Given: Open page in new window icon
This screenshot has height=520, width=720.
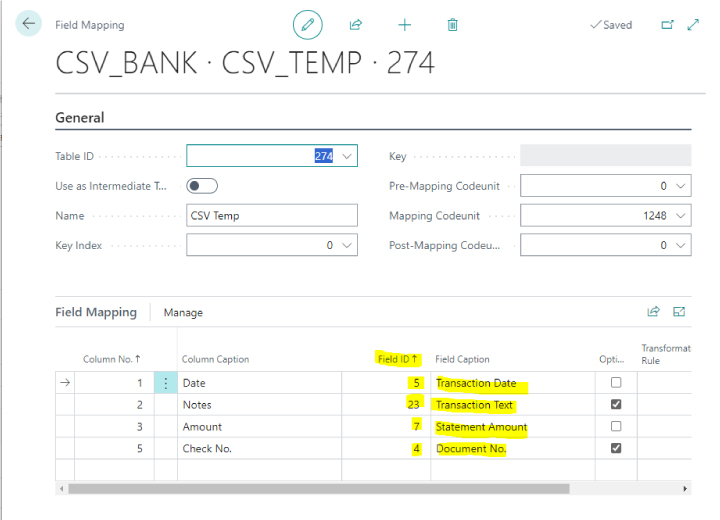Looking at the screenshot, I should click(x=668, y=24).
